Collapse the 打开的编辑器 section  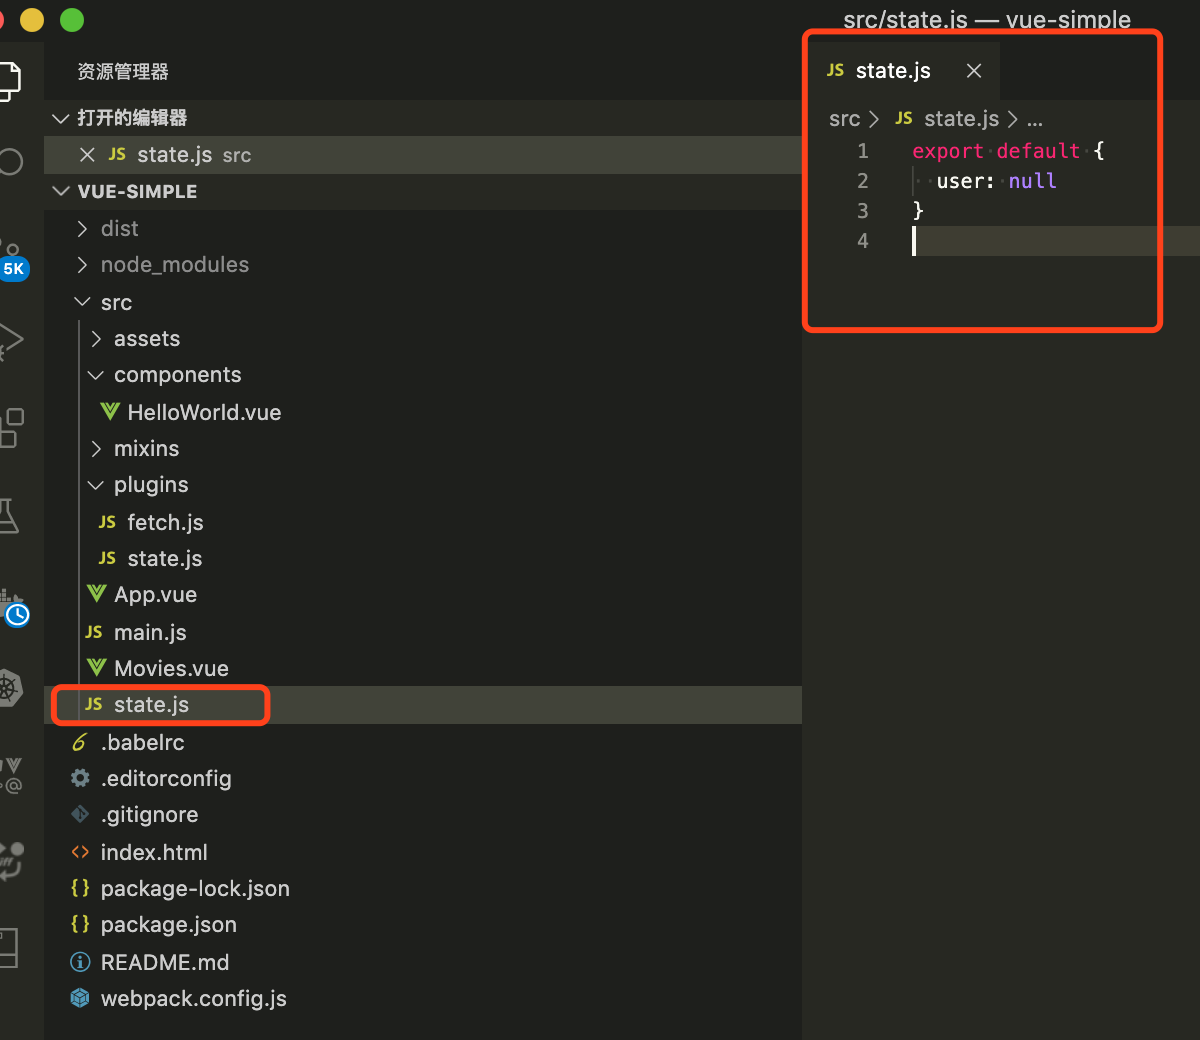(61, 118)
